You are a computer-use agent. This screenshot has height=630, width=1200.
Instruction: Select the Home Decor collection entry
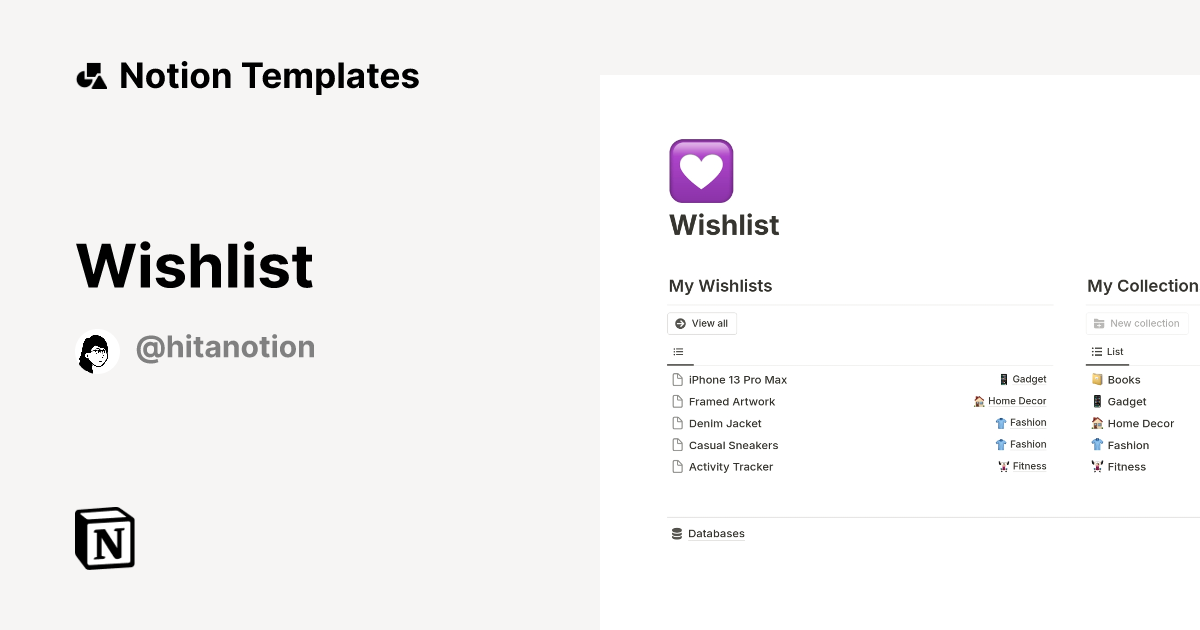(x=1140, y=423)
